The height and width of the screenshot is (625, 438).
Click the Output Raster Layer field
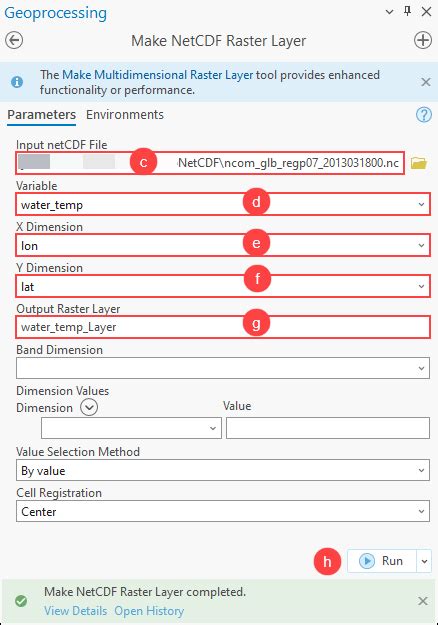click(x=223, y=327)
